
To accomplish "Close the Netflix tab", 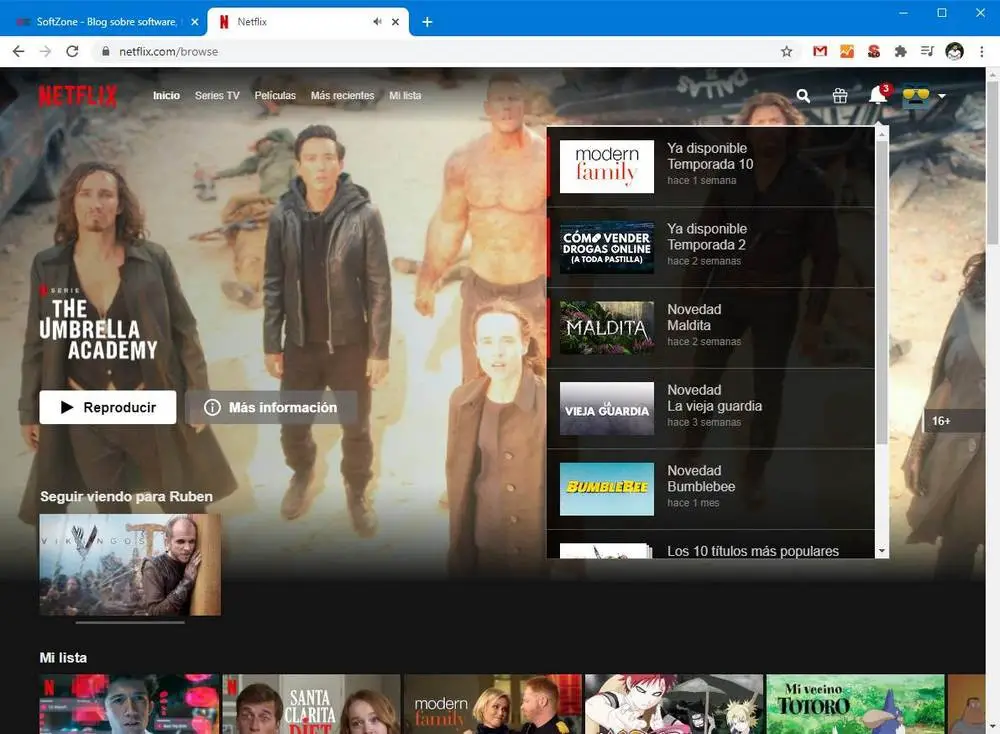I will (395, 22).
